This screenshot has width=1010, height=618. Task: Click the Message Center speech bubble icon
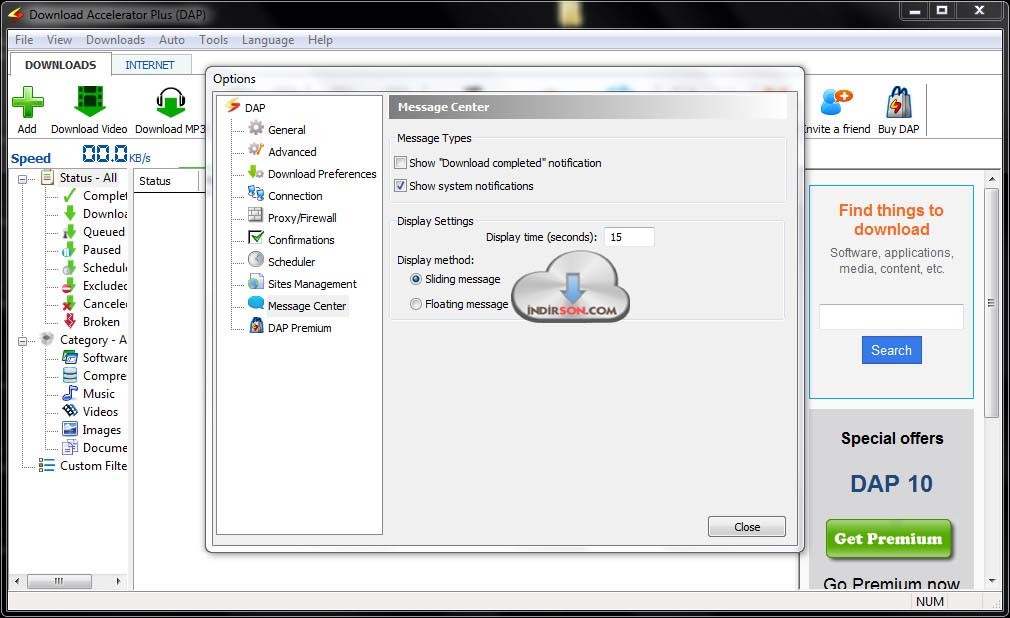point(256,304)
